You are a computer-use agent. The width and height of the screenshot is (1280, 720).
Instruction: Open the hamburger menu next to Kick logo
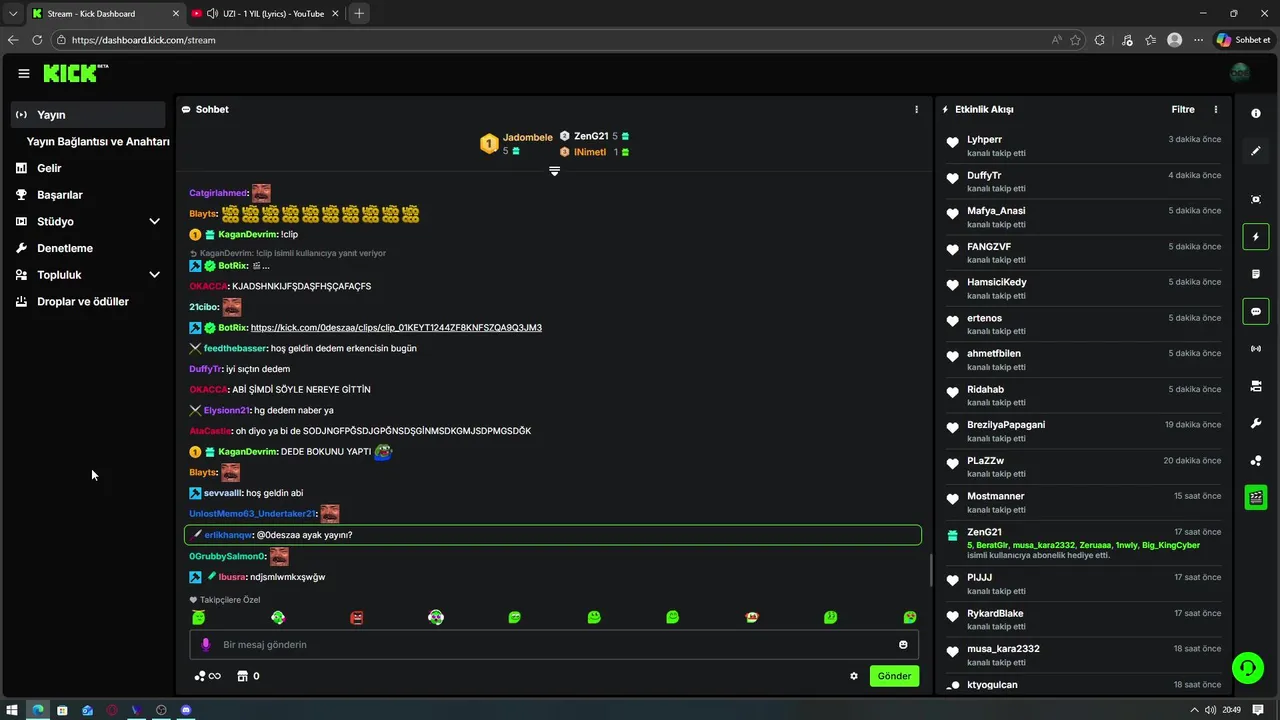(23, 73)
